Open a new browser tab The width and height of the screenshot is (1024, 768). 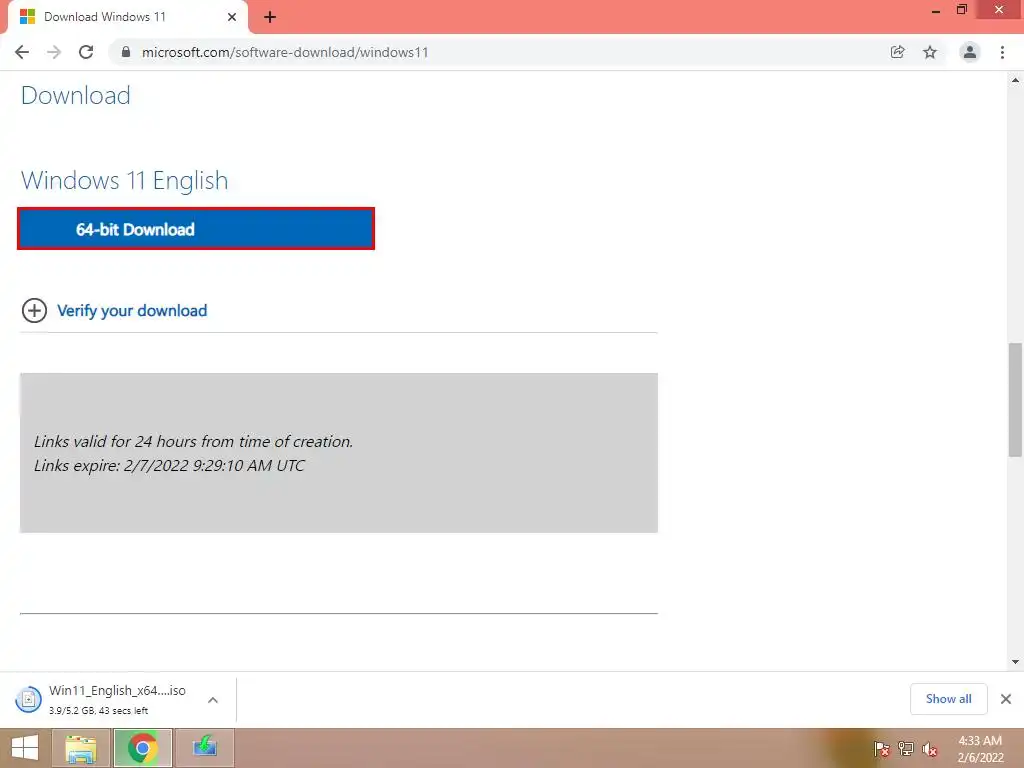click(x=270, y=17)
